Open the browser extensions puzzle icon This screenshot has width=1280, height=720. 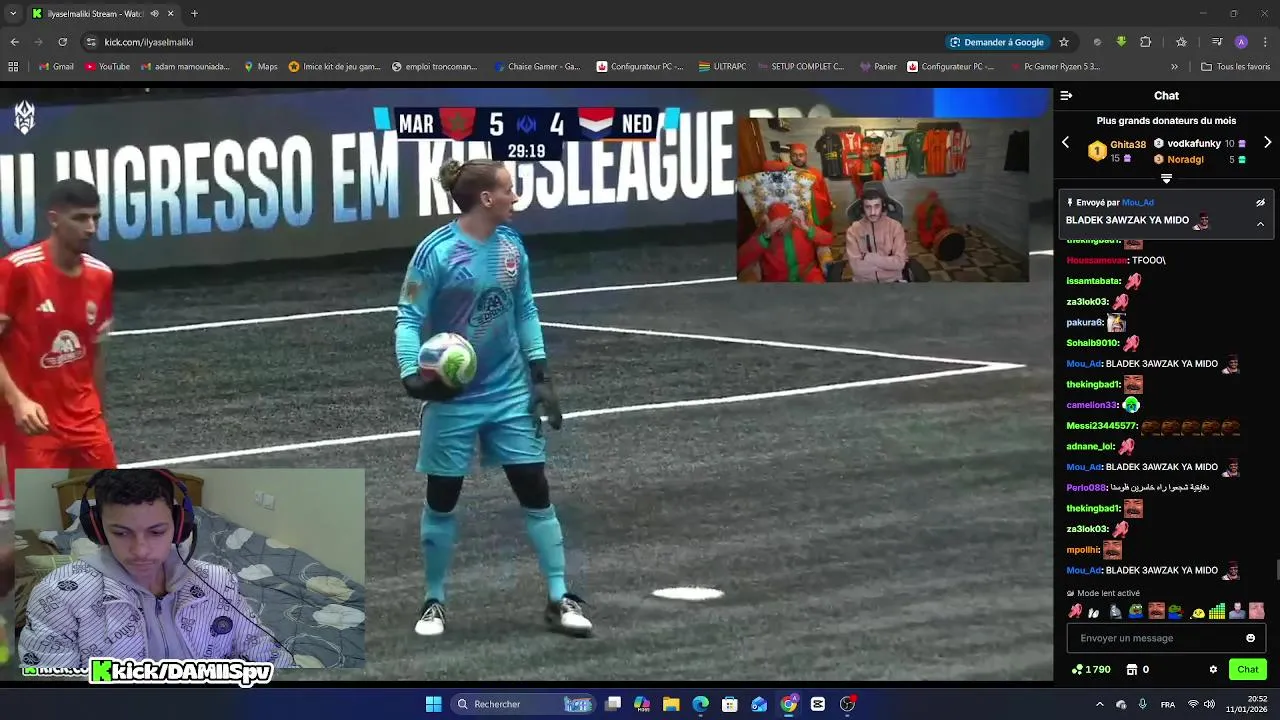tap(1146, 42)
